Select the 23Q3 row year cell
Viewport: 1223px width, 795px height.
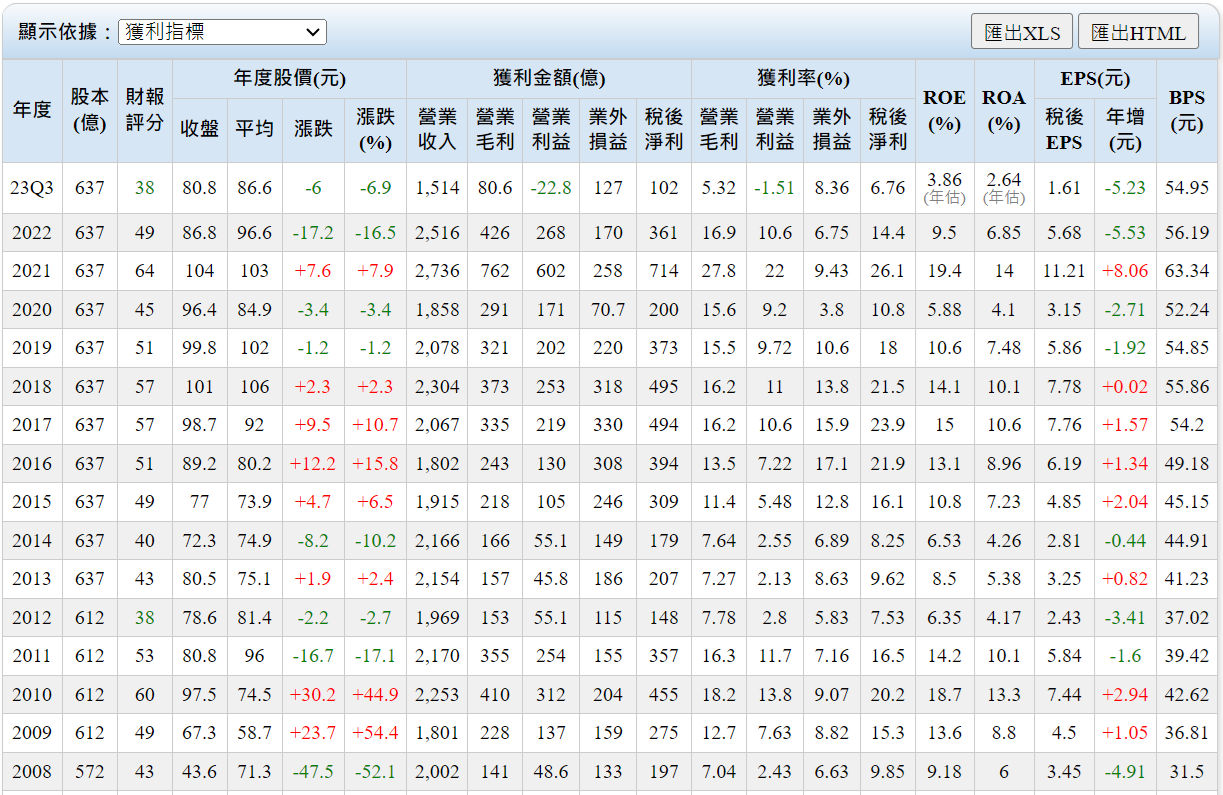[32, 188]
